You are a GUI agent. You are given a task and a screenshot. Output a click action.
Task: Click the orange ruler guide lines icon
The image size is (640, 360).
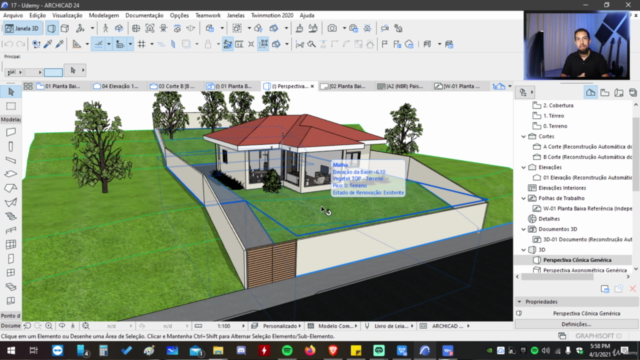click(x=77, y=44)
